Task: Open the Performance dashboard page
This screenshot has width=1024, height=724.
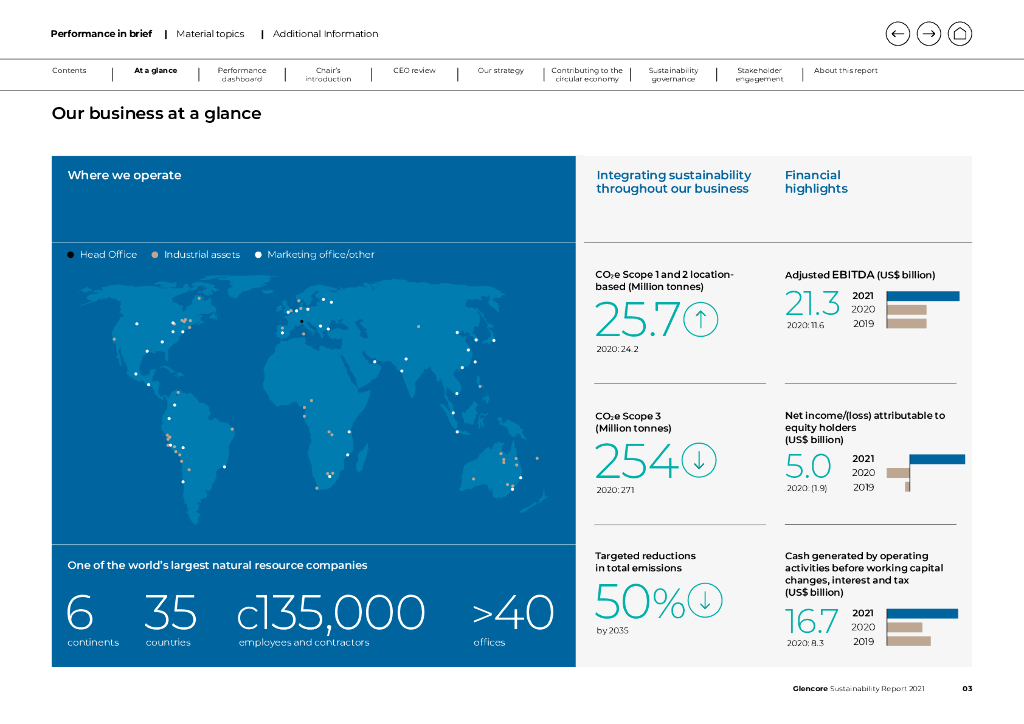Action: (x=242, y=75)
